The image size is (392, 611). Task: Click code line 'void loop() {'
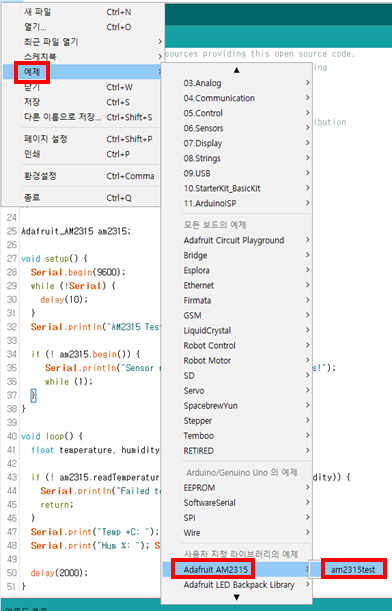click(52, 436)
